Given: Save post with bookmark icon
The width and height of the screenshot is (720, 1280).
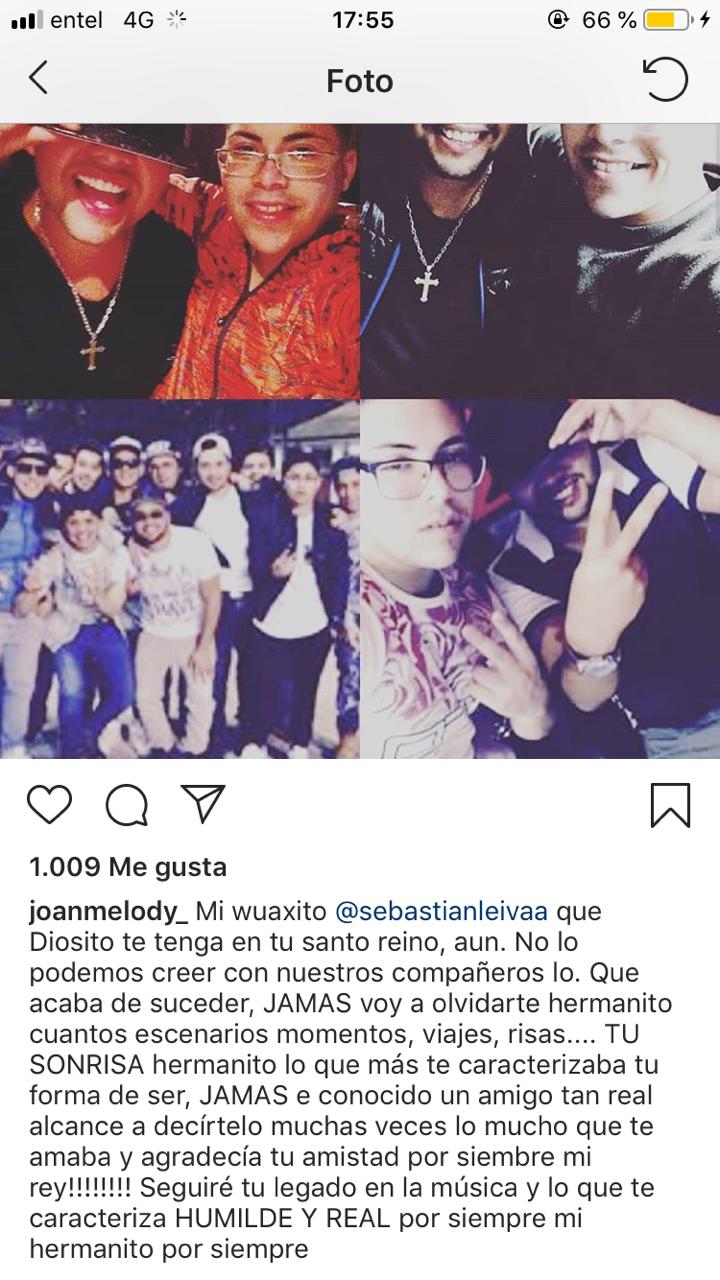Looking at the screenshot, I should point(670,805).
